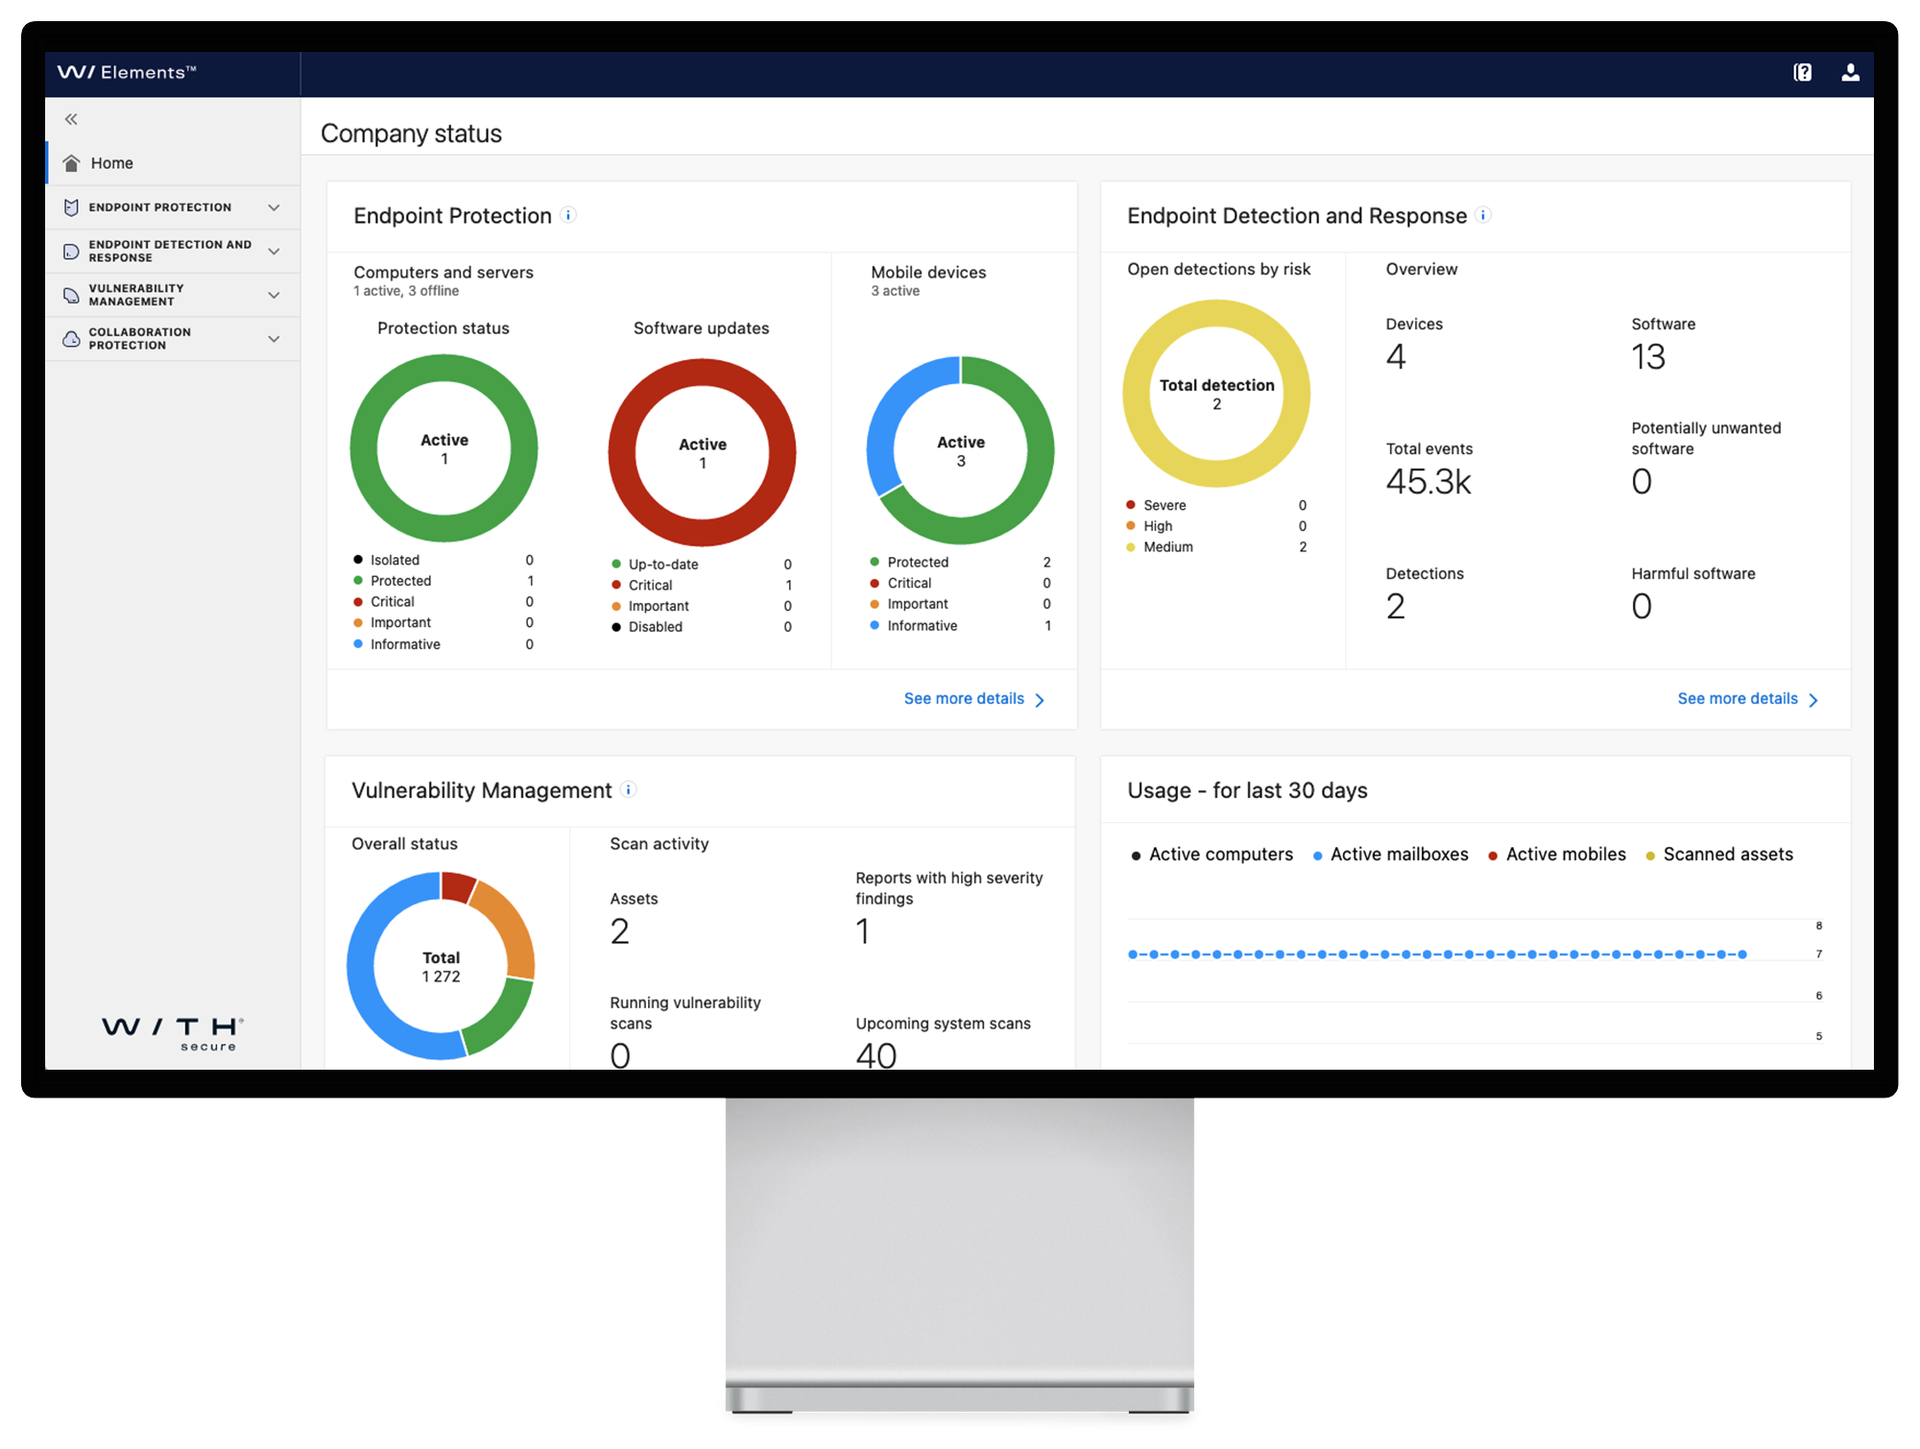The height and width of the screenshot is (1449, 1920).
Task: Click the info icon next to Endpoint Protection
Action: click(570, 214)
